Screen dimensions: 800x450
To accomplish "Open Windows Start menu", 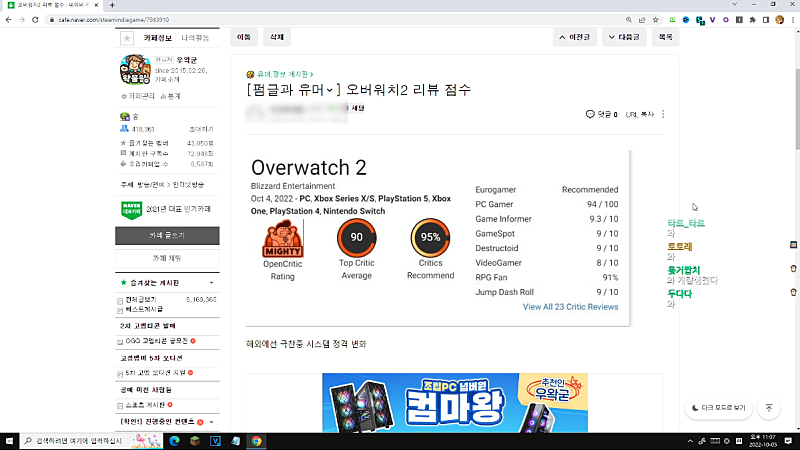I will click(9, 441).
